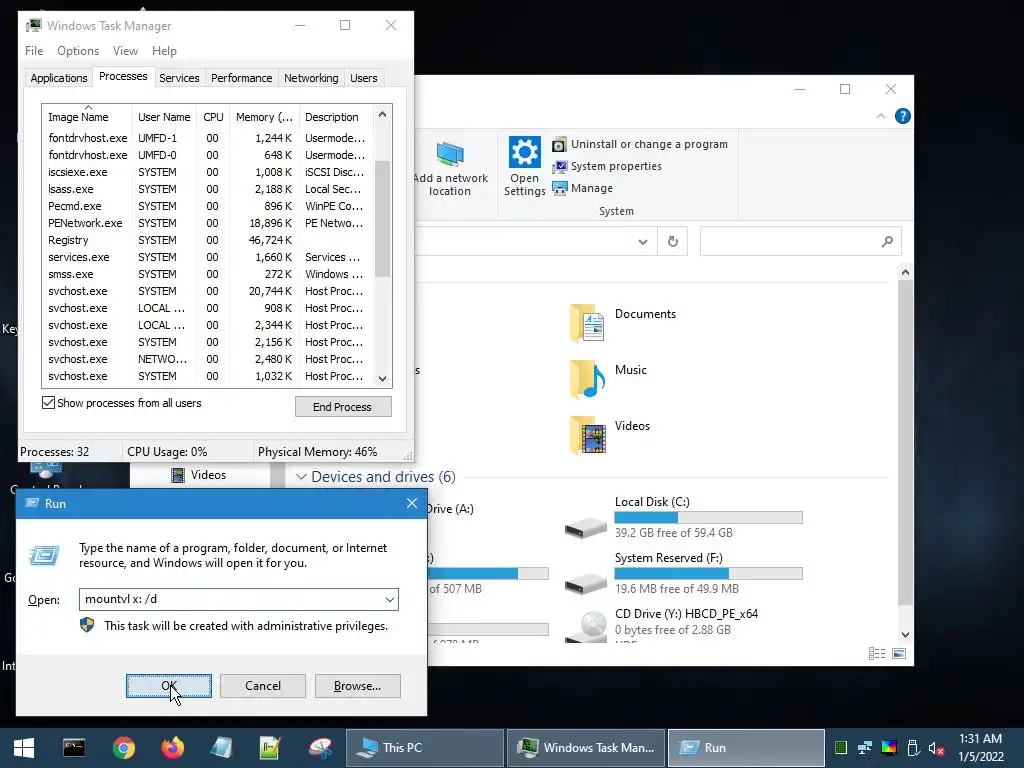This screenshot has width=1024, height=768.
Task: Click Uninstall or change a program
Action: [640, 144]
